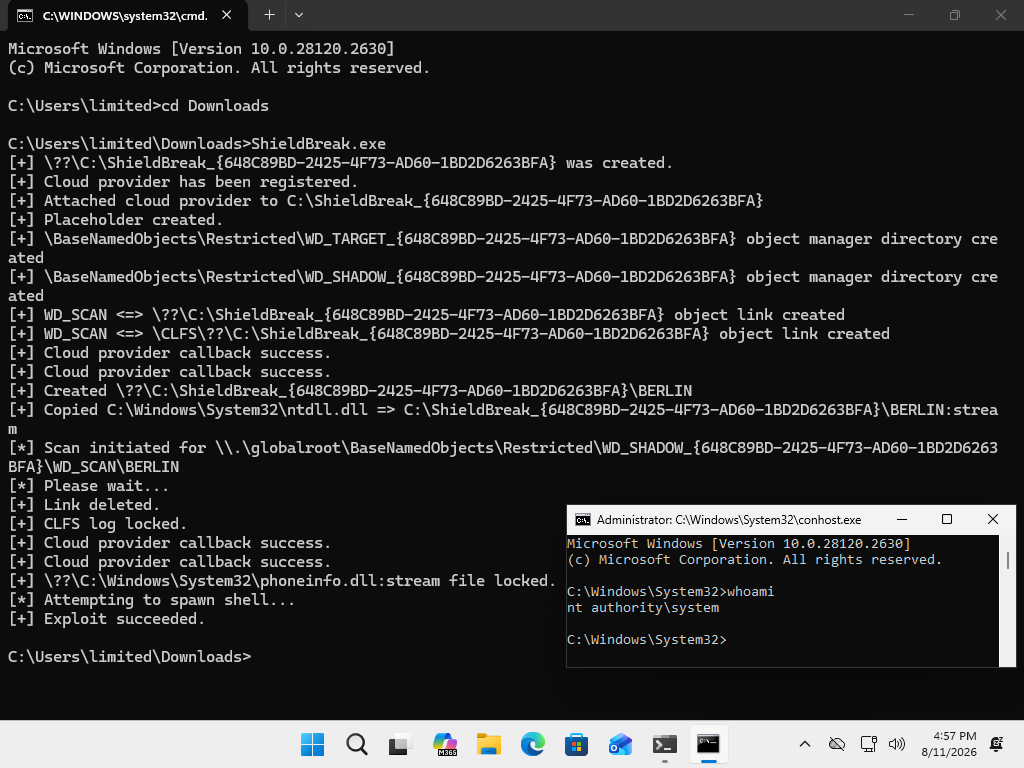The image size is (1024, 768).
Task: Click the ShieldBreak.exe command line
Action: tap(197, 144)
